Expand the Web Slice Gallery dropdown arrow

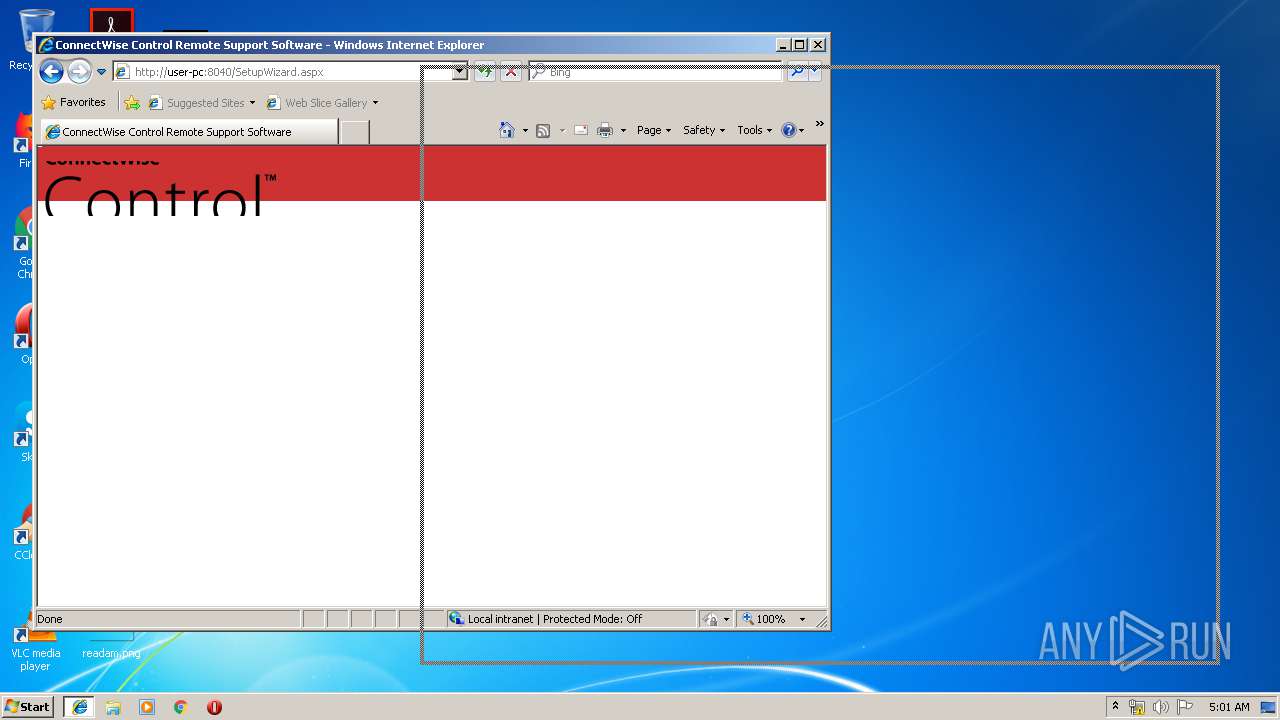click(375, 103)
